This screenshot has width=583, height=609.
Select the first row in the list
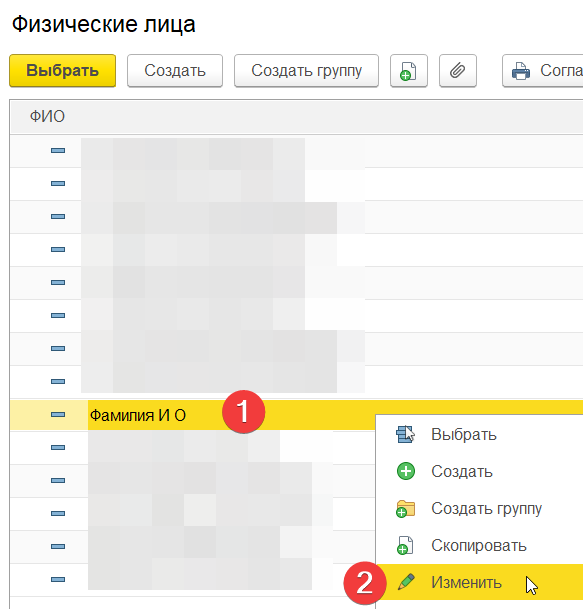pos(296,151)
